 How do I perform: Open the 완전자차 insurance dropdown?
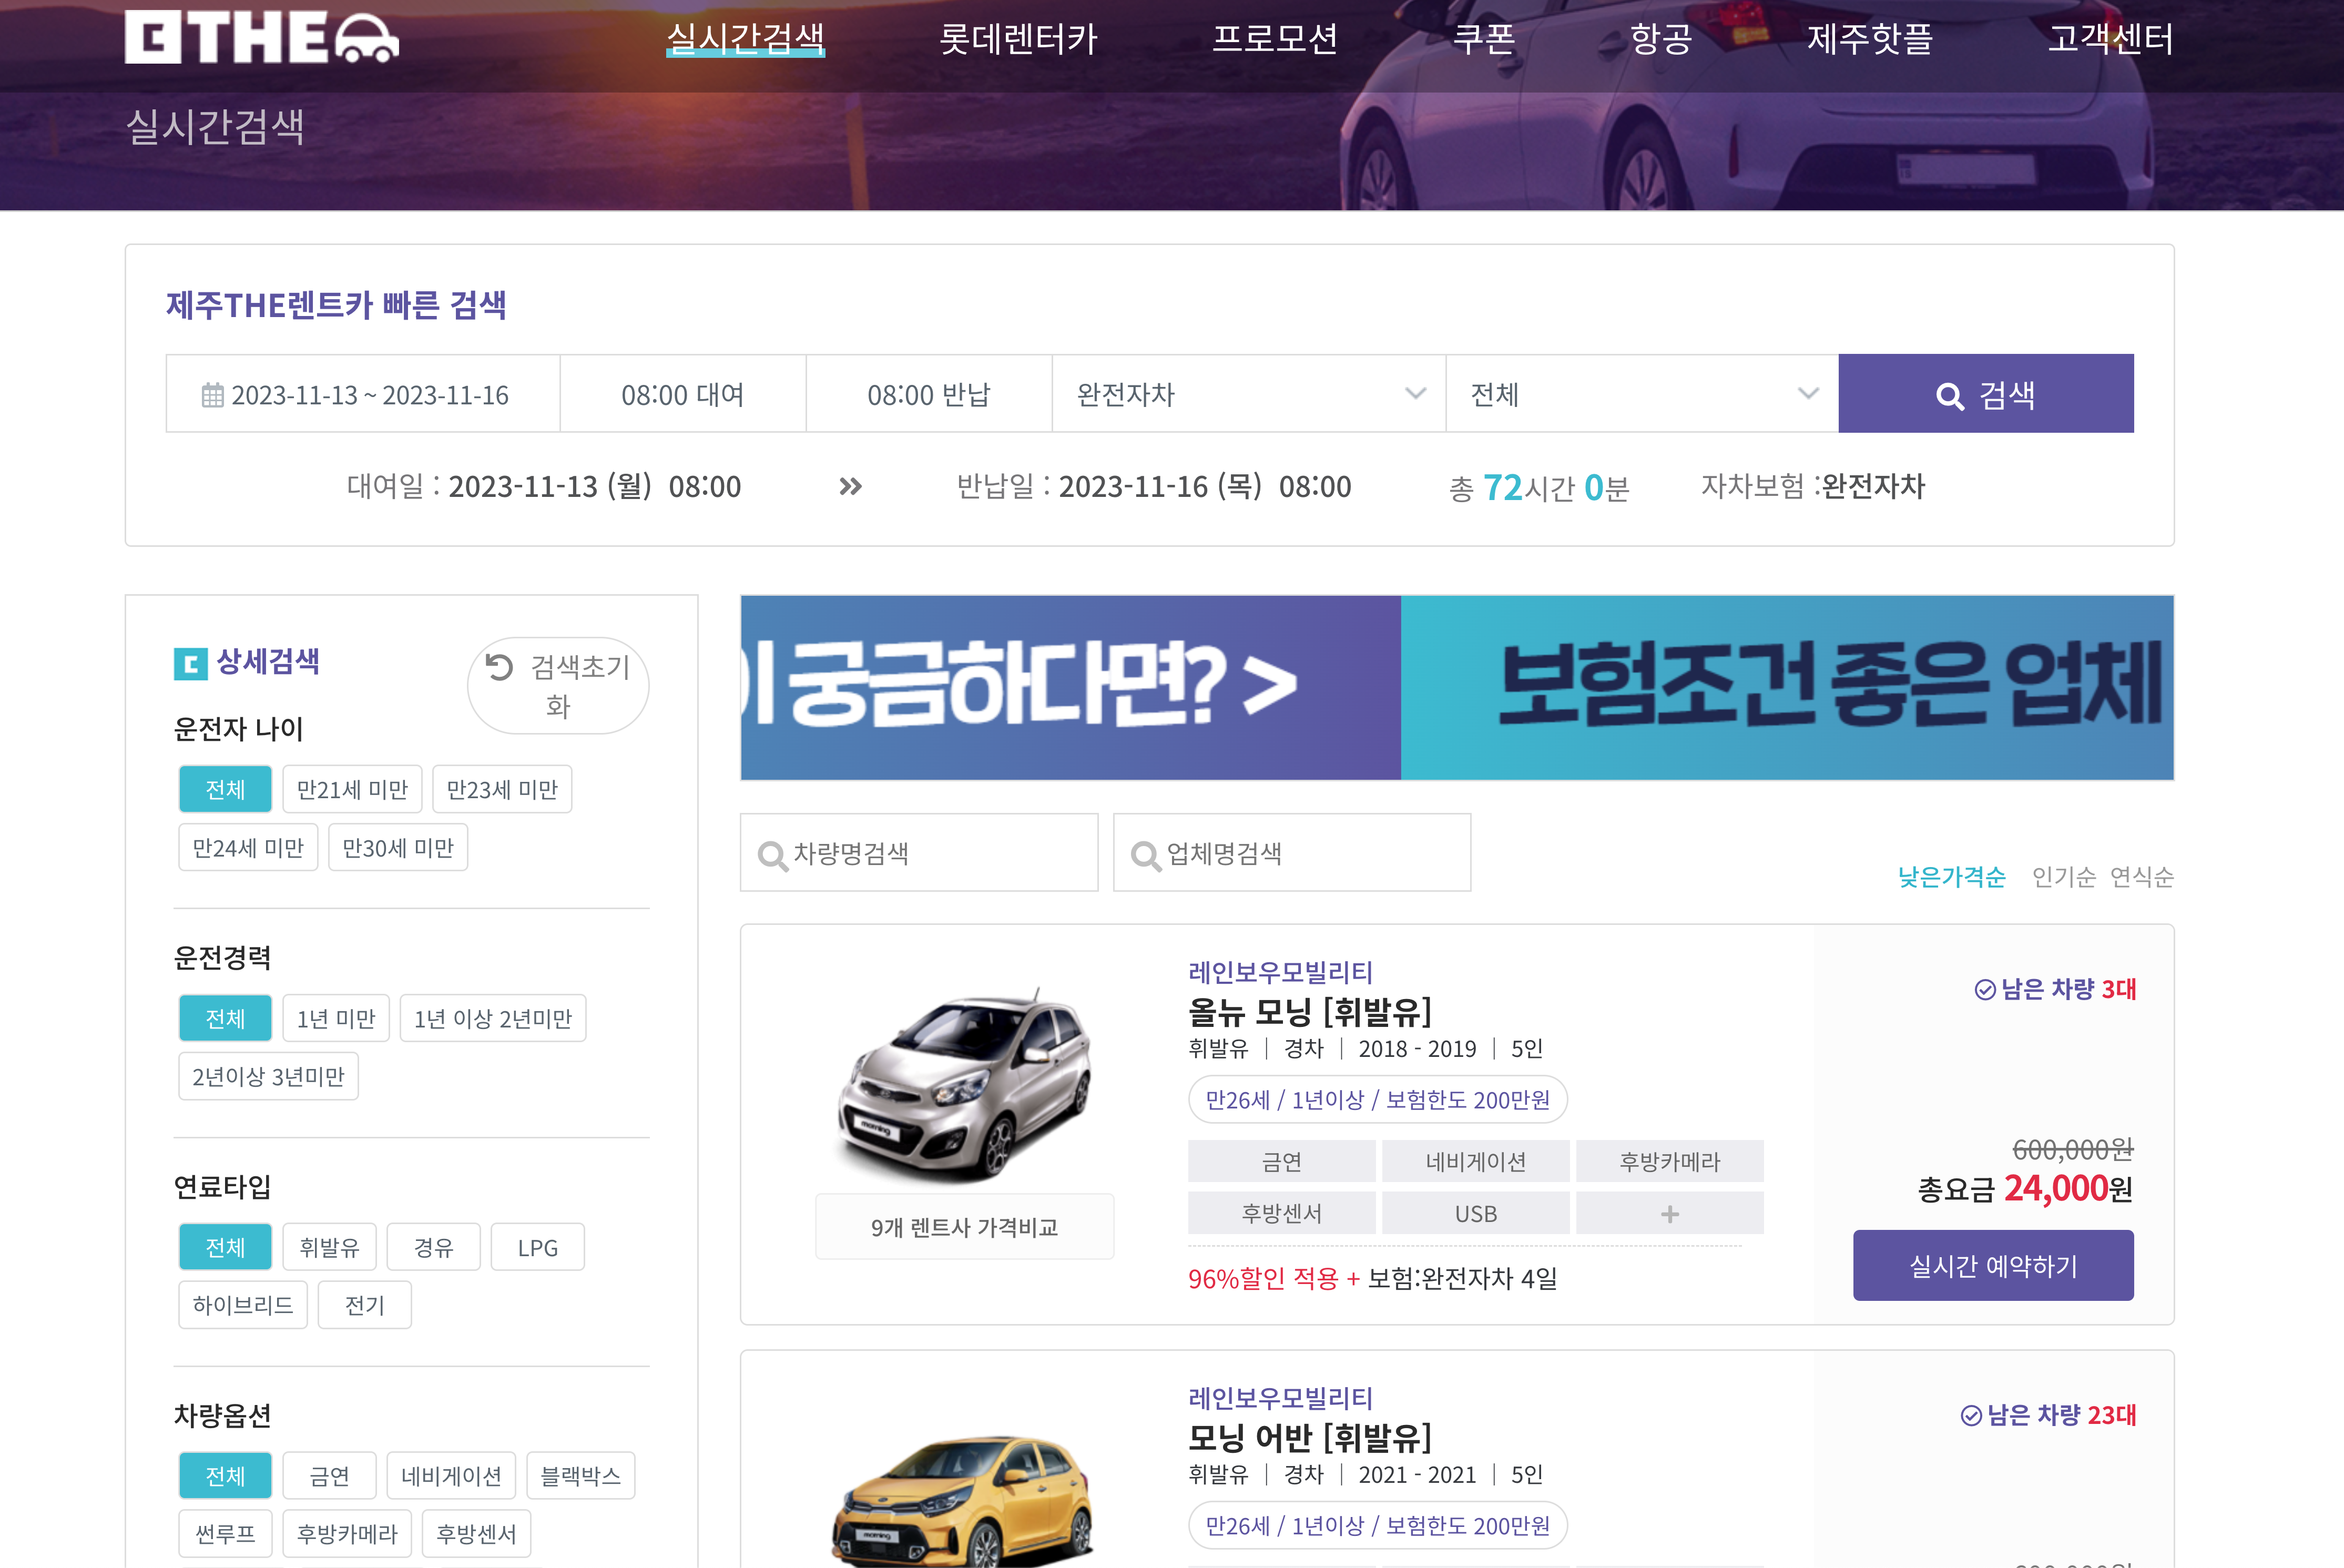click(x=1247, y=394)
